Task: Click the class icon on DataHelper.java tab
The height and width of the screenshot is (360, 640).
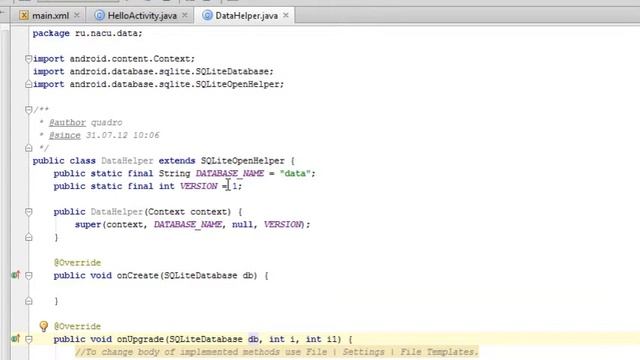Action: (x=207, y=16)
